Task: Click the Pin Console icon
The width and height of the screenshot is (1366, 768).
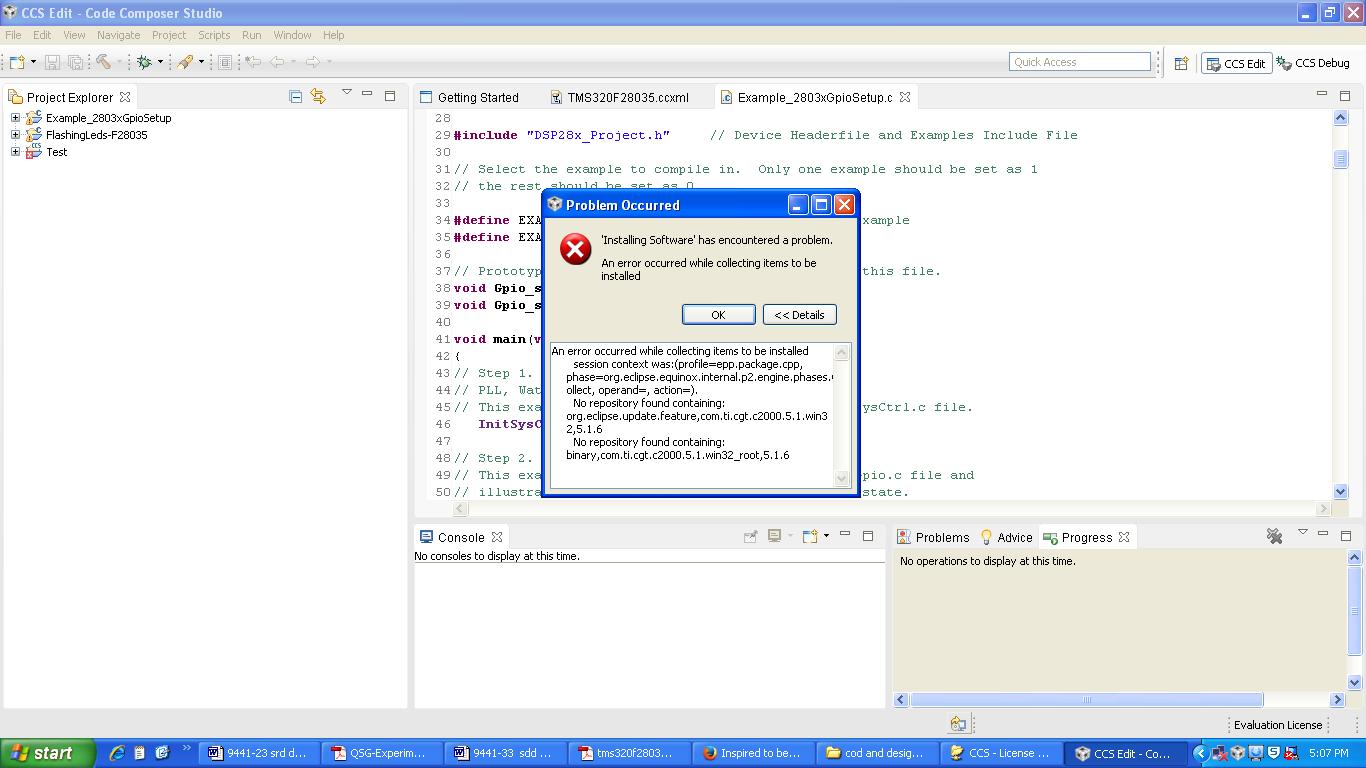Action: tap(750, 536)
